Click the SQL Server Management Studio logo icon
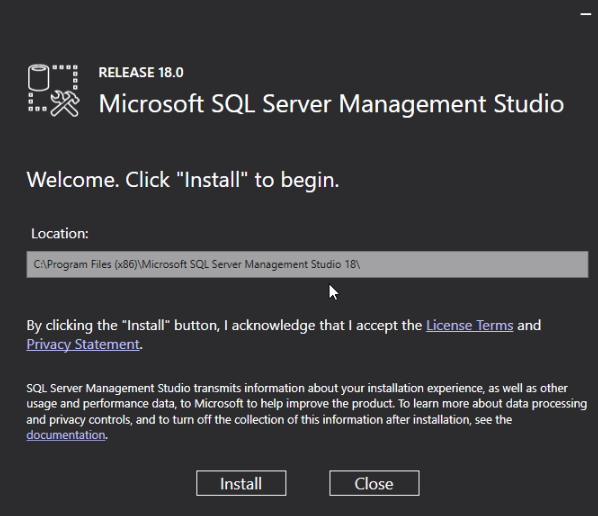 54,90
